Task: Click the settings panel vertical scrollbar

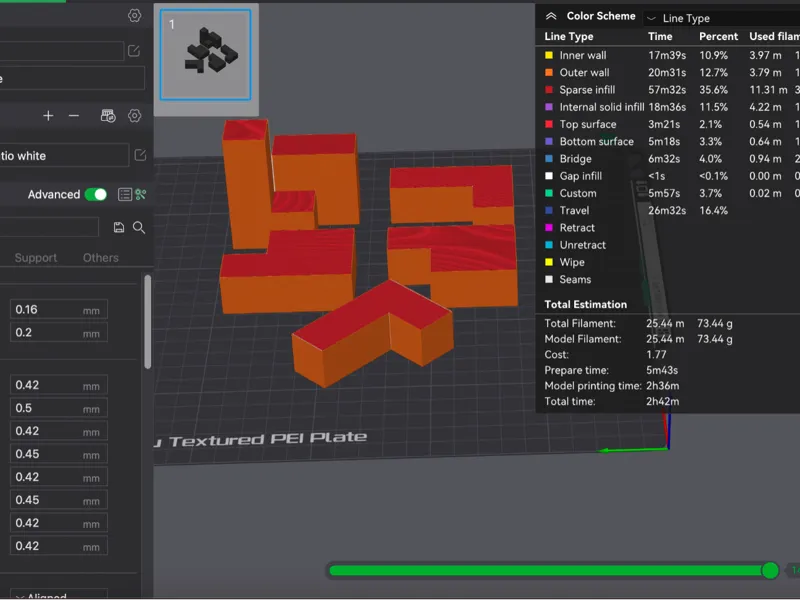Action: pos(147,321)
